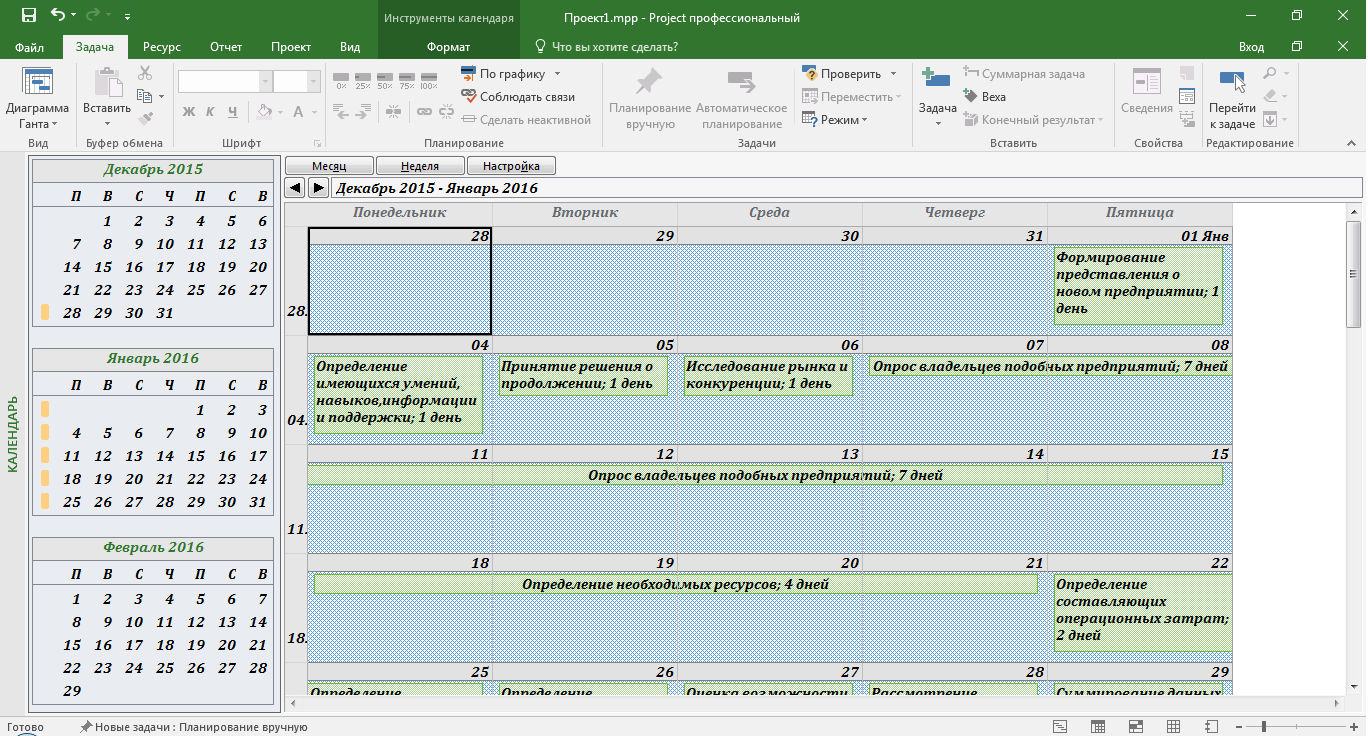This screenshot has height=736, width=1368.
Task: Click the Undo arrow icon
Action: (58, 16)
